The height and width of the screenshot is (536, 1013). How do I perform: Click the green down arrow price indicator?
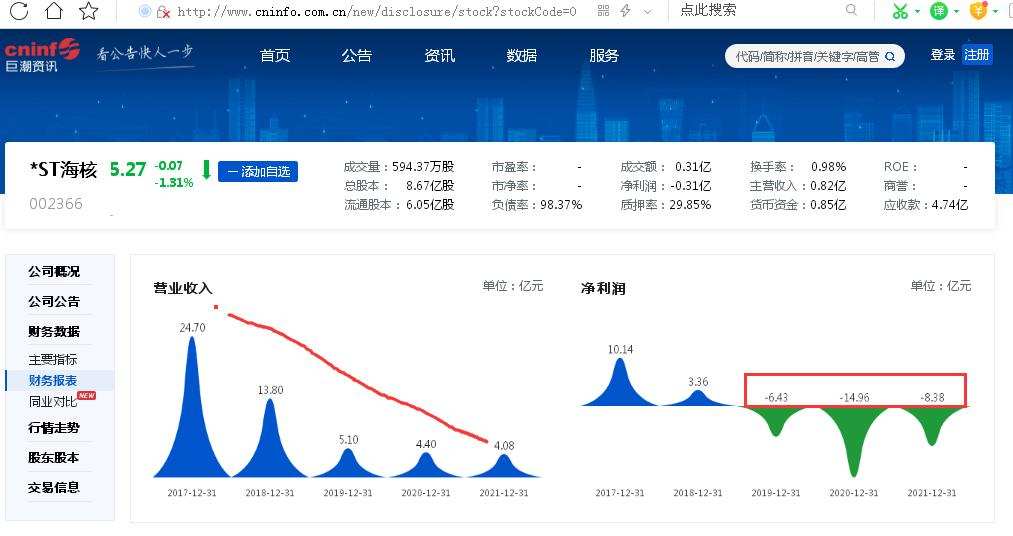(x=207, y=170)
